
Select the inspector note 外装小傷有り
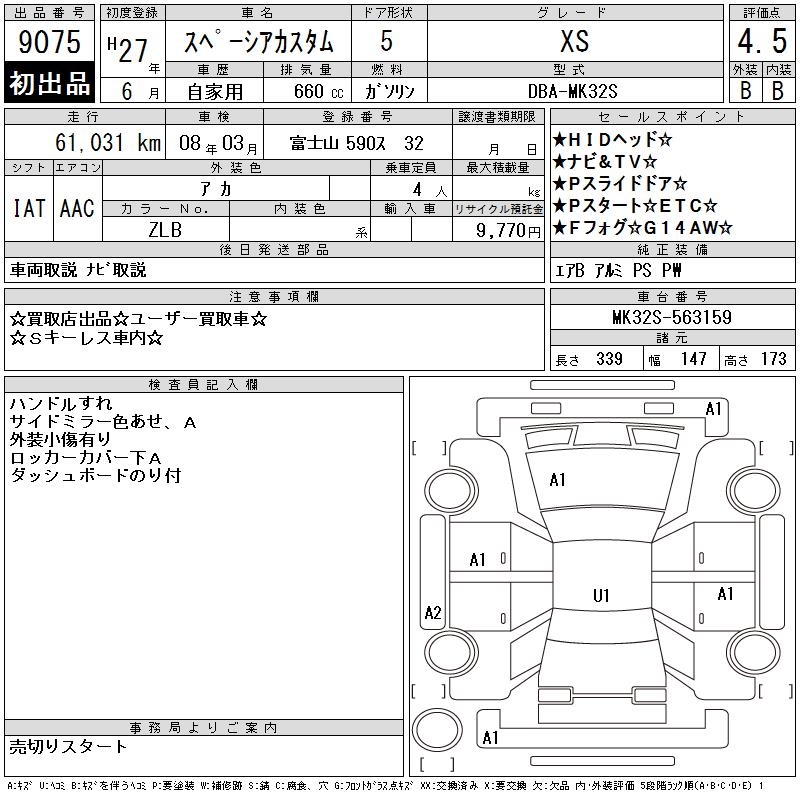[x=60, y=439]
